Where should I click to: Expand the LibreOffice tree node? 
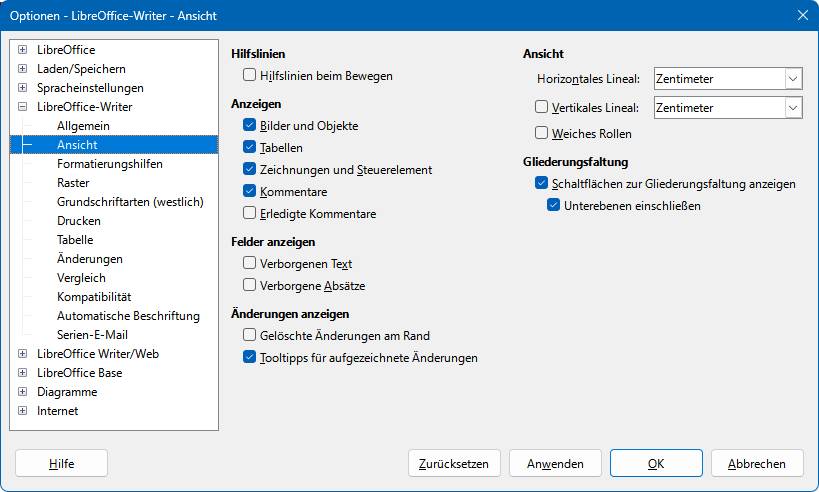click(22, 50)
